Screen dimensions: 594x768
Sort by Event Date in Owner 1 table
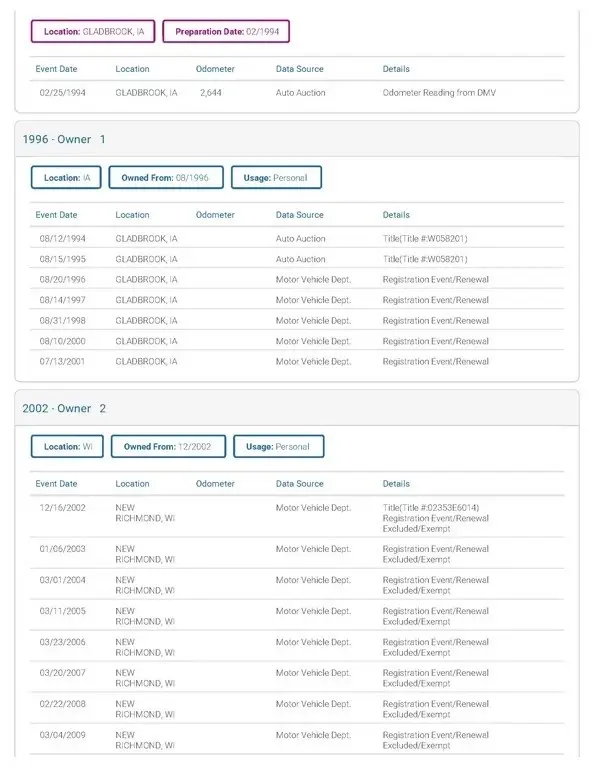(56, 215)
